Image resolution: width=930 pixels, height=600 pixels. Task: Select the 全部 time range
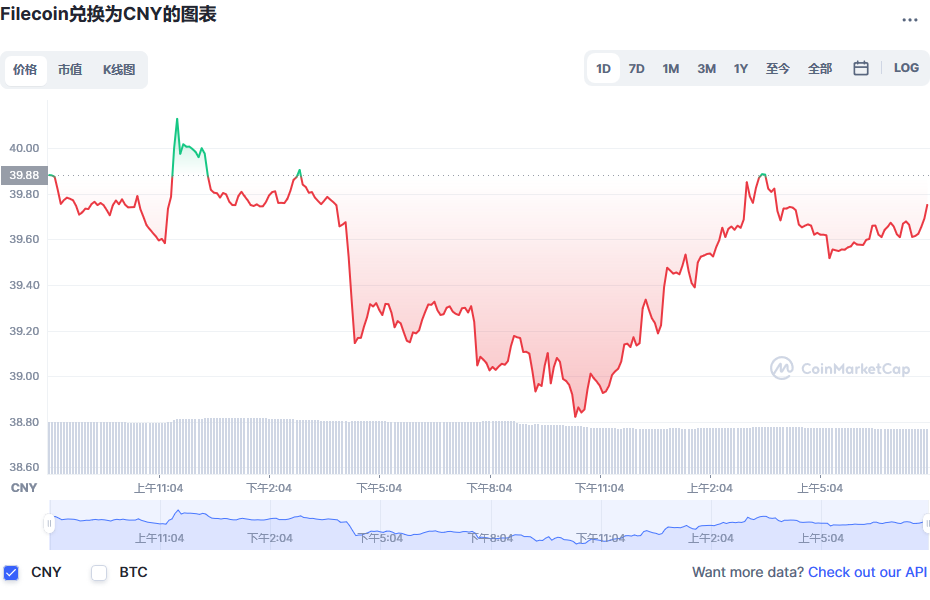820,69
